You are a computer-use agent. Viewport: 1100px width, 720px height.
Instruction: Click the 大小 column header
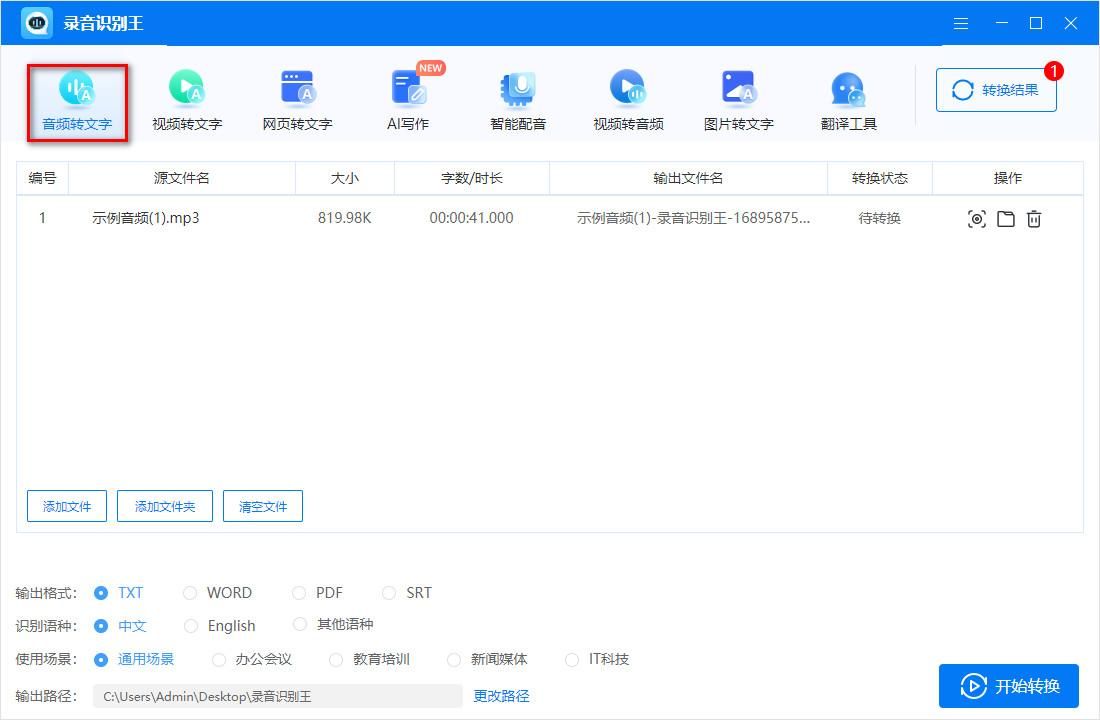(344, 178)
